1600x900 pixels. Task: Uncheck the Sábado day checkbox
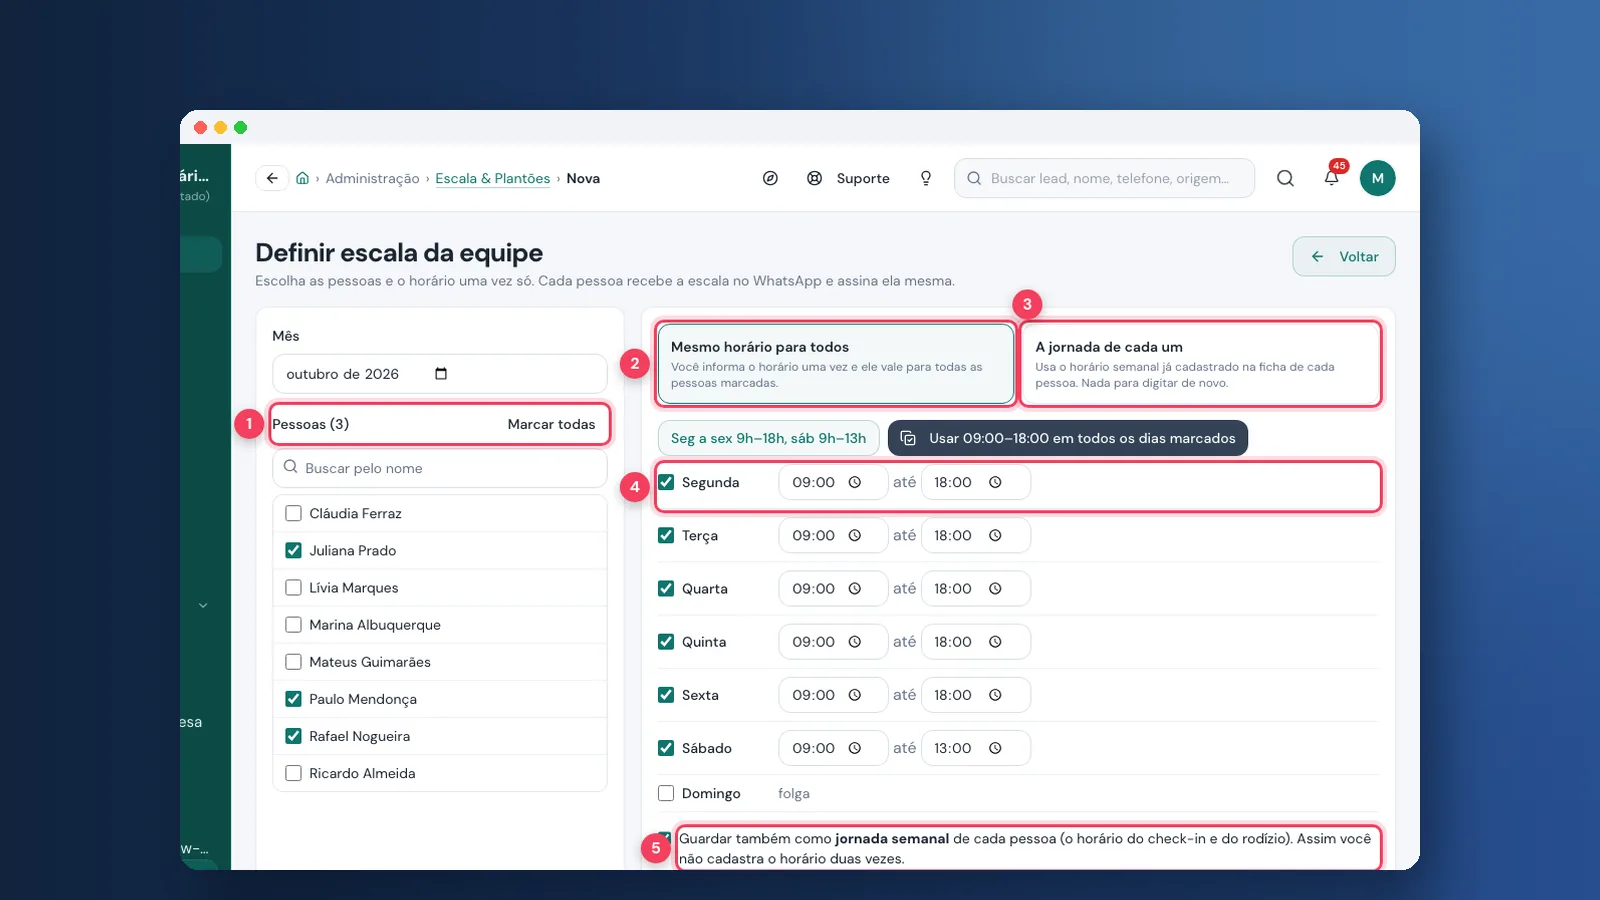click(666, 748)
